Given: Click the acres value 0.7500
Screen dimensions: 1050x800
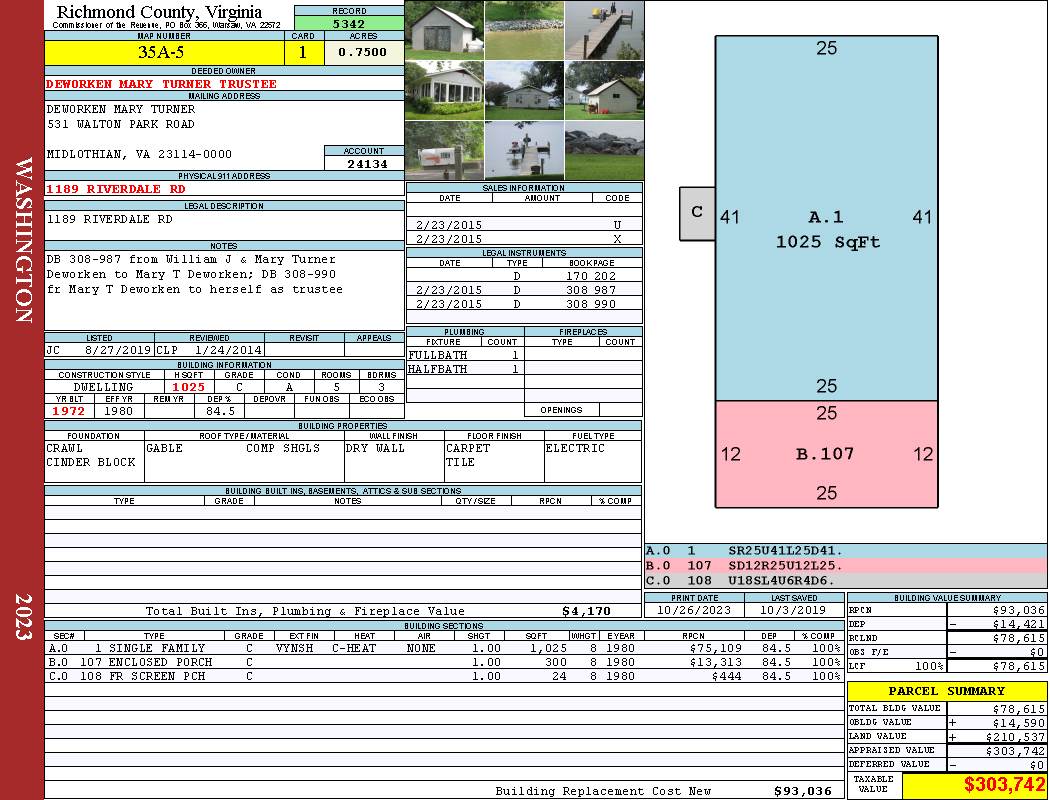Looking at the screenshot, I should [364, 52].
